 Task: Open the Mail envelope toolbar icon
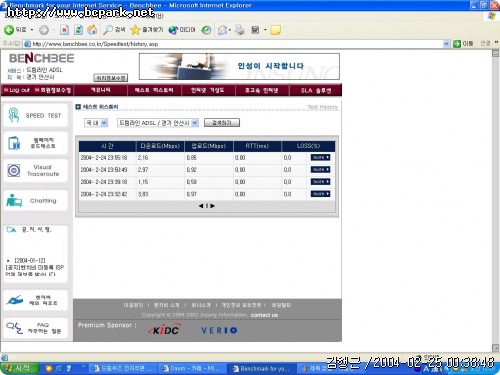223,30
